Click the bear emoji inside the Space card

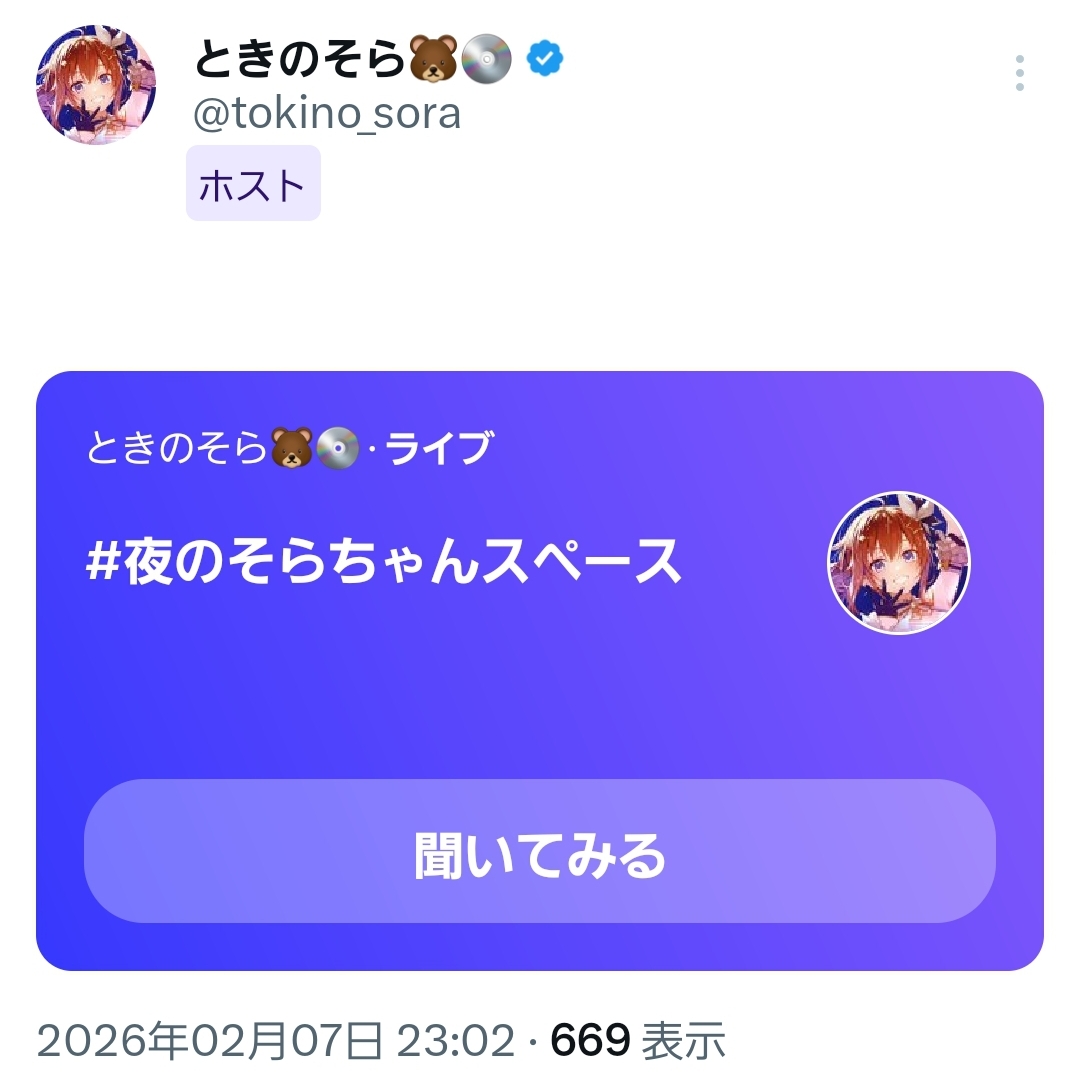(x=292, y=447)
